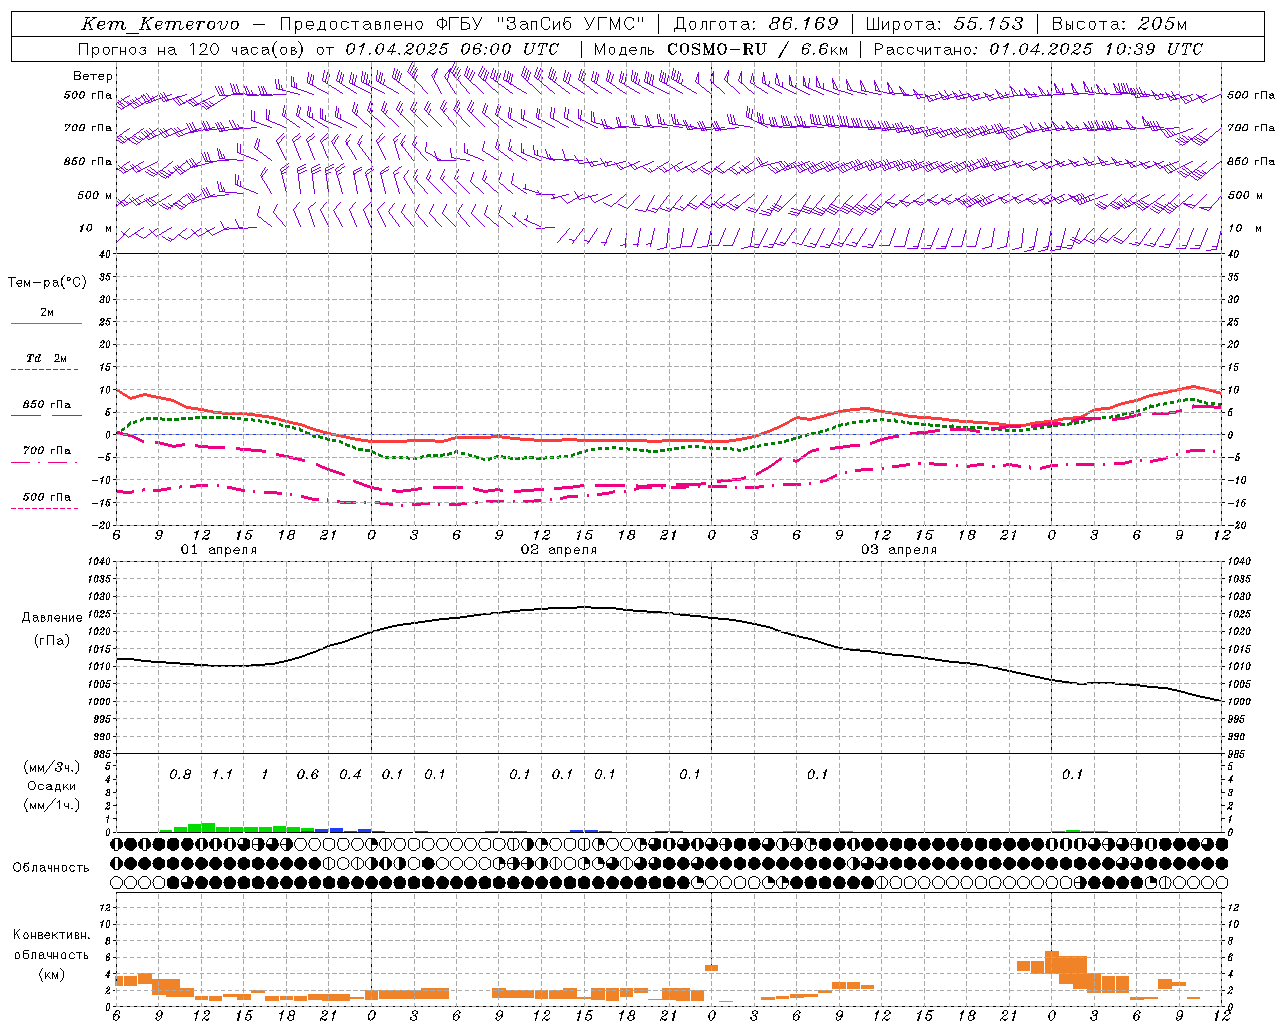
Task: Select the (мм/1ч.) unit label
Action: click(x=52, y=806)
